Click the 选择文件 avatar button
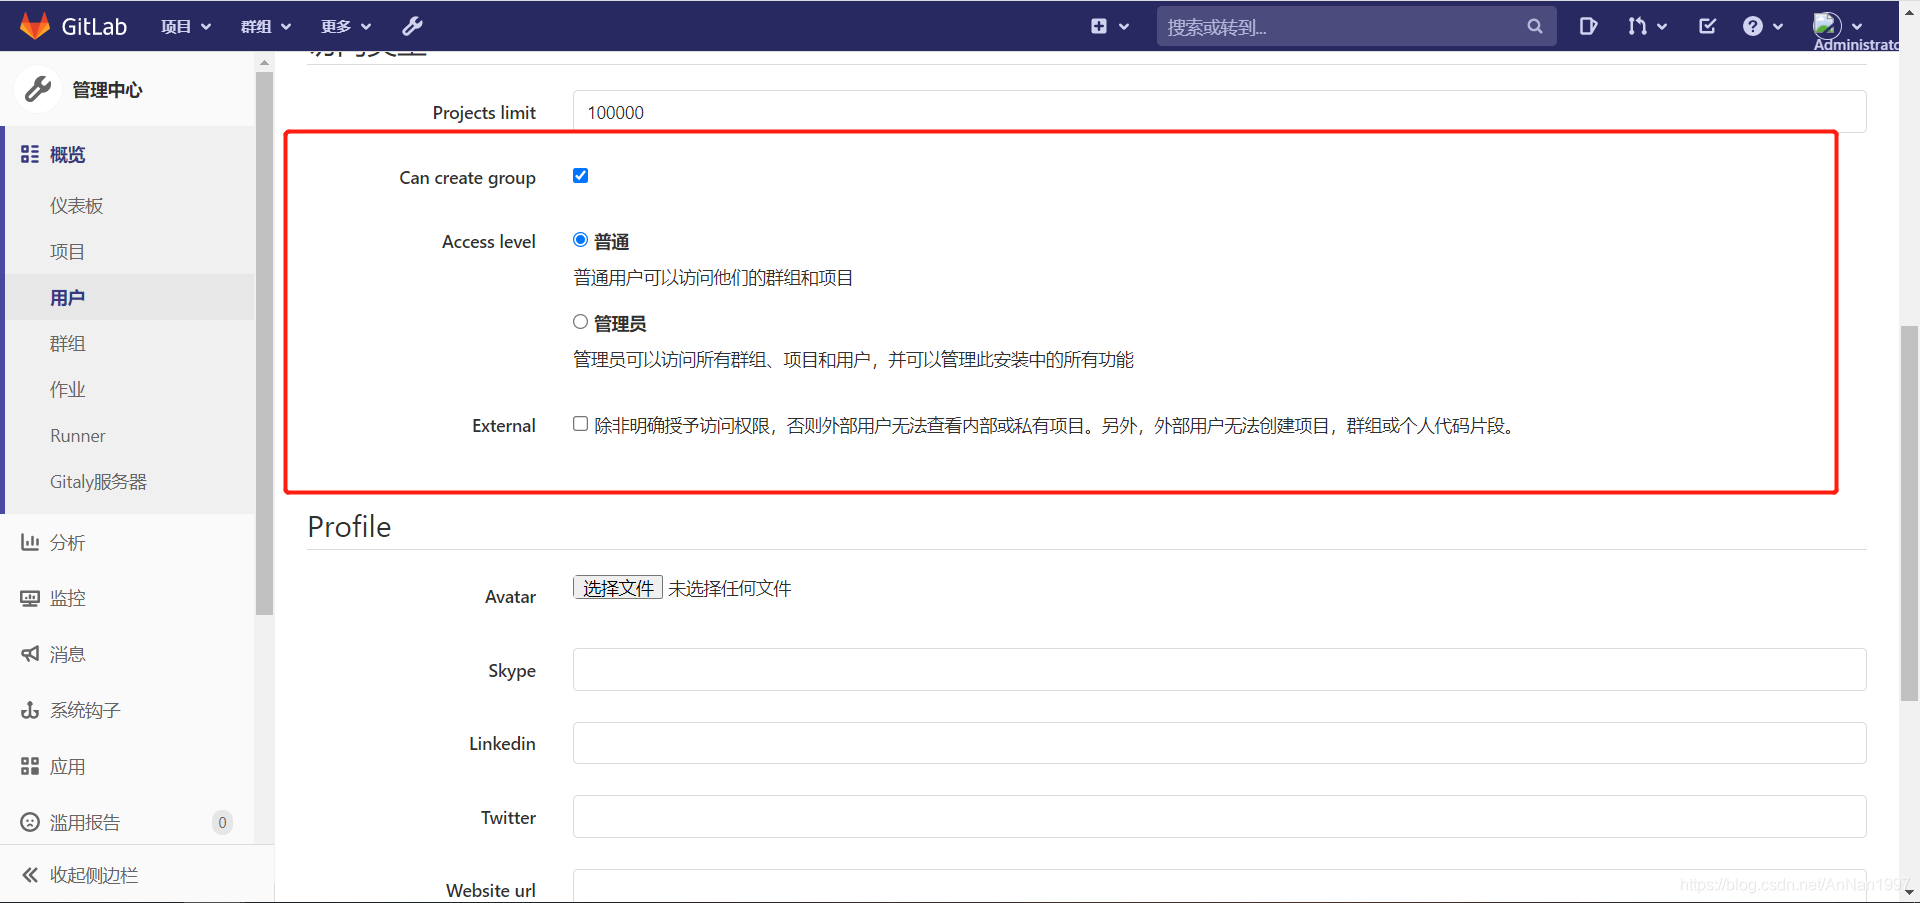 pyautogui.click(x=618, y=588)
